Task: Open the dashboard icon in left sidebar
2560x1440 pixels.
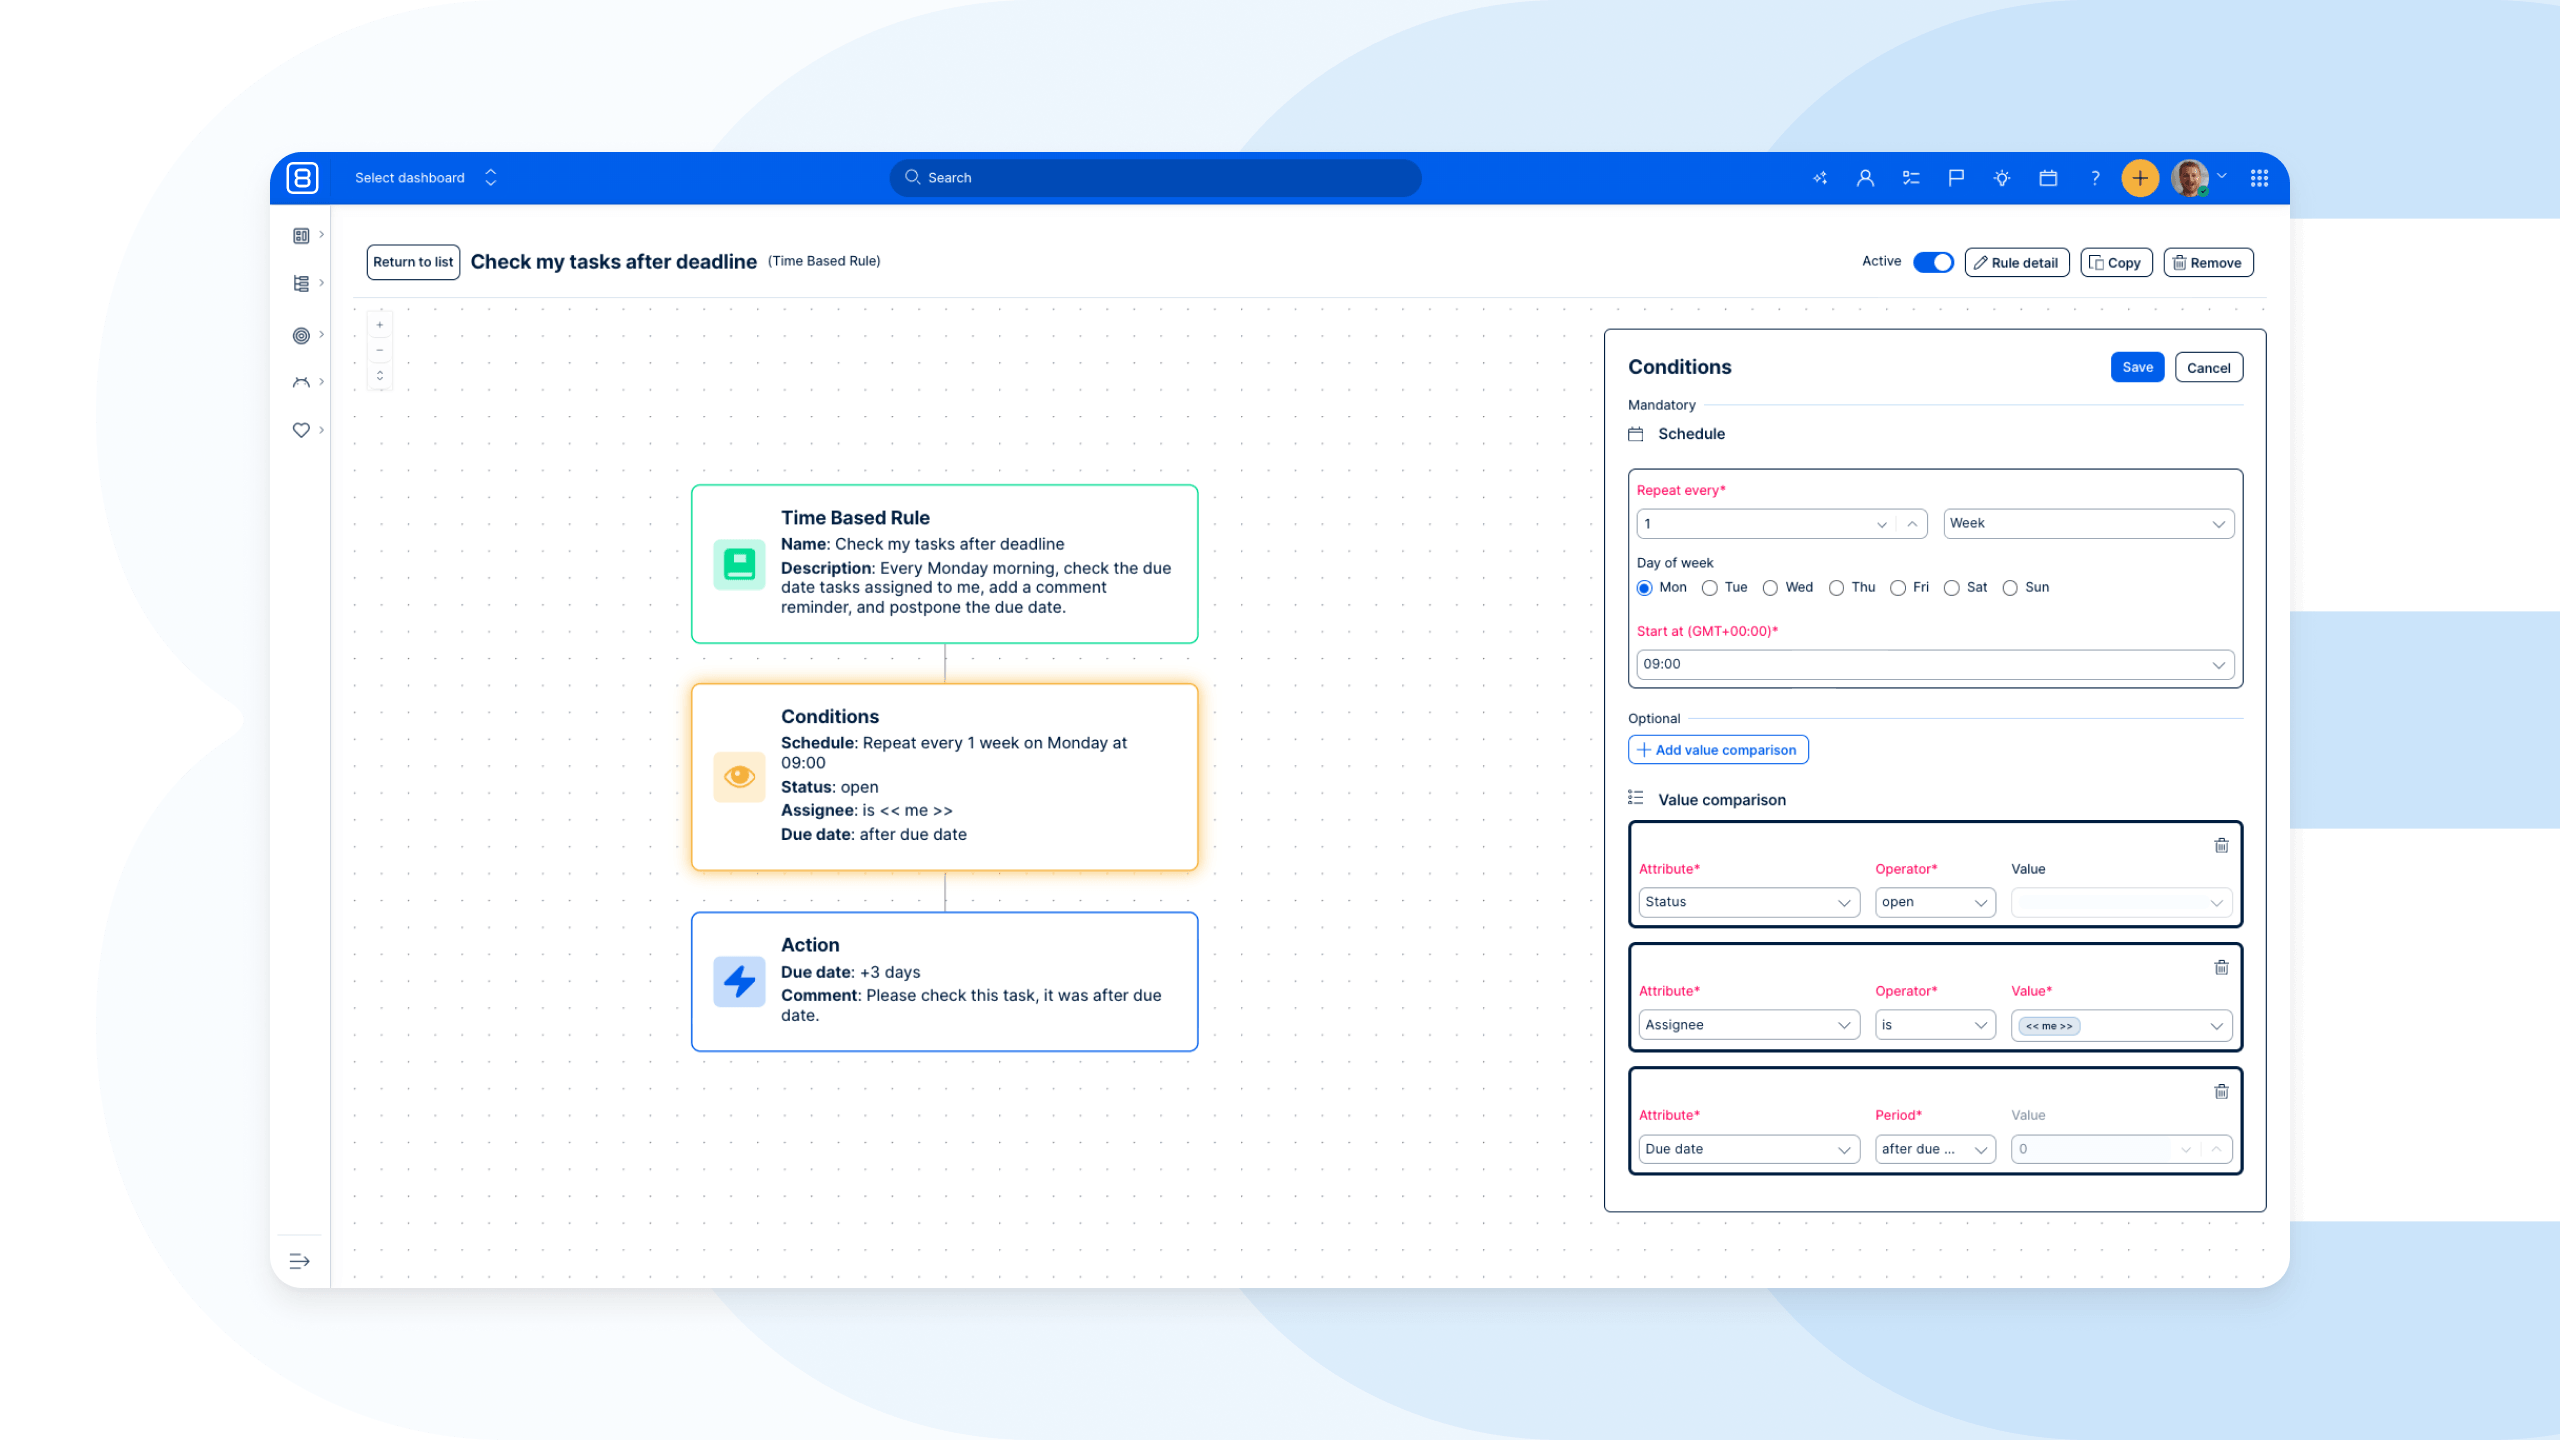Action: (301, 236)
